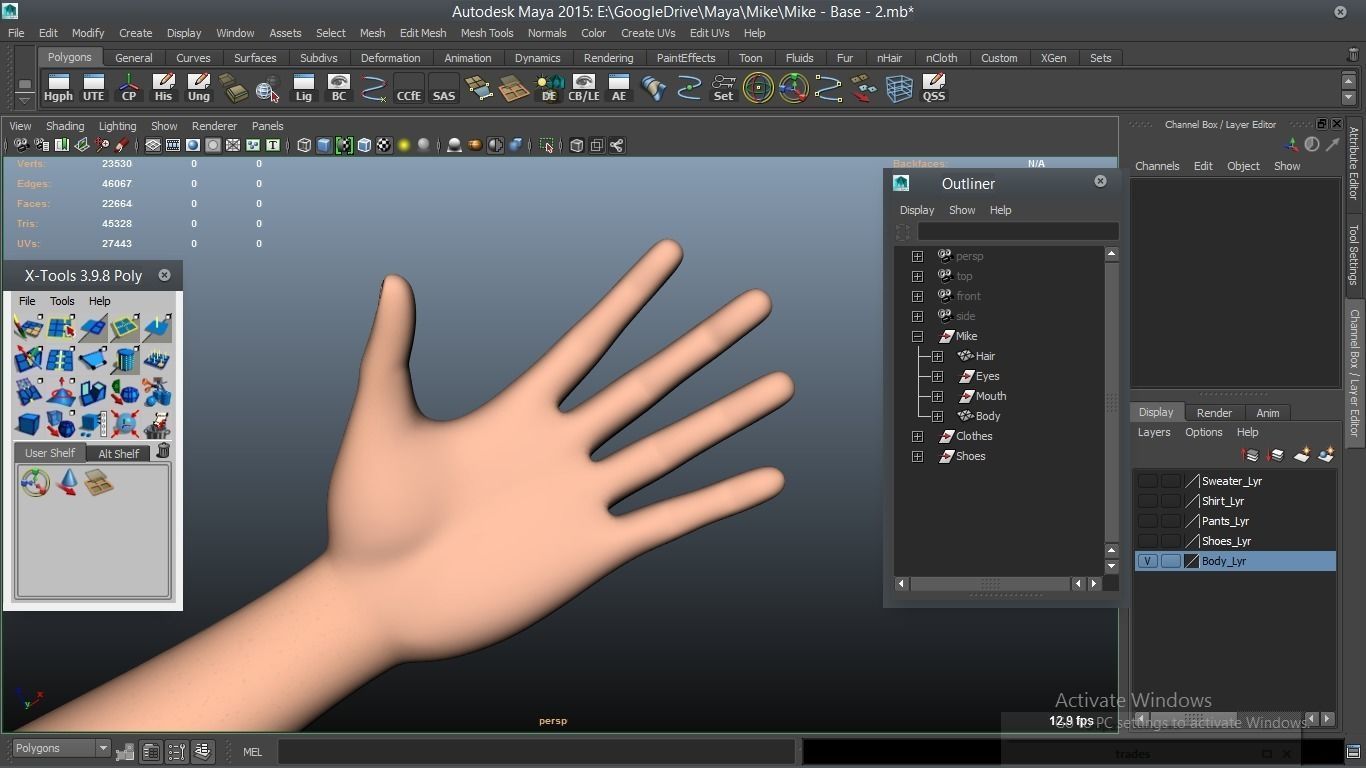This screenshot has width=1366, height=768.
Task: Open the Layers menu in Layer Editor
Action: (x=1154, y=432)
